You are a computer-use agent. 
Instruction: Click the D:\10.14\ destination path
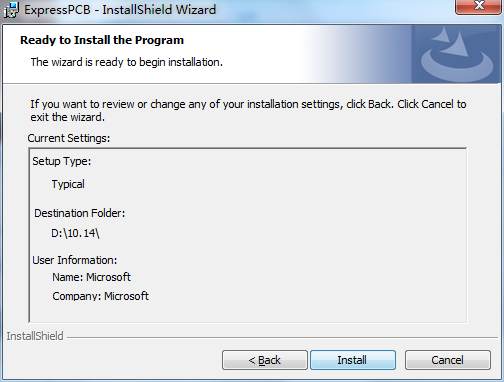click(75, 233)
